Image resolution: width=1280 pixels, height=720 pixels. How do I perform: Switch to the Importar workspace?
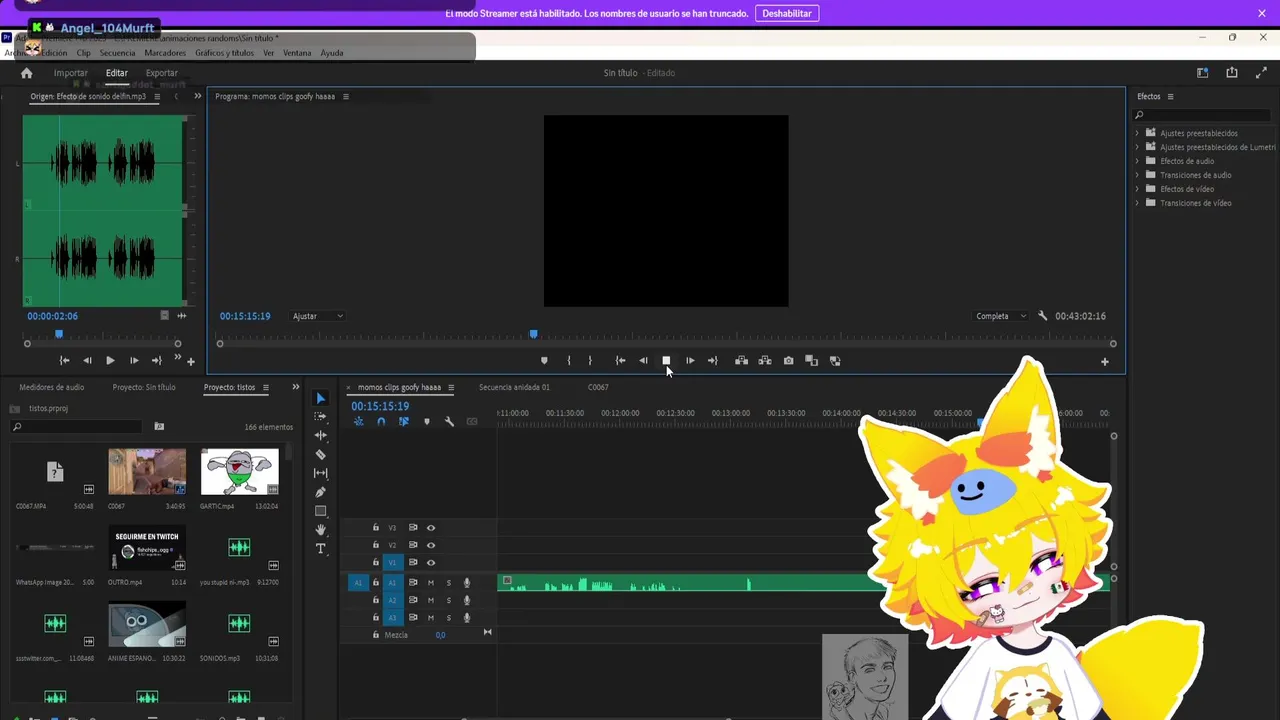(71, 73)
